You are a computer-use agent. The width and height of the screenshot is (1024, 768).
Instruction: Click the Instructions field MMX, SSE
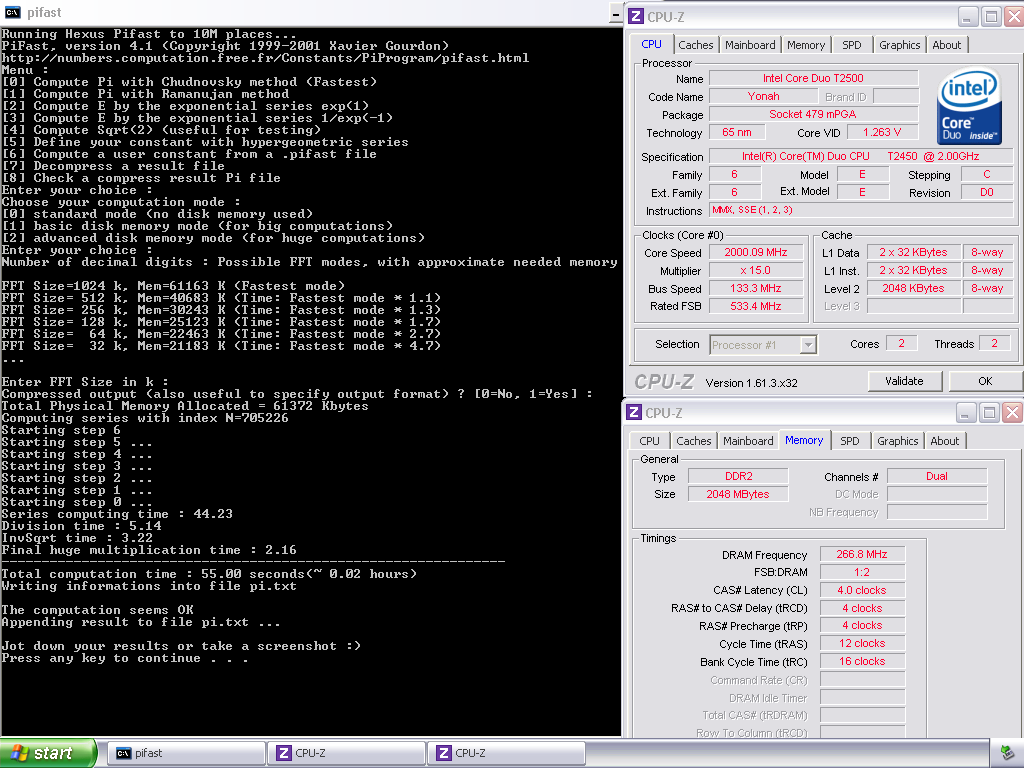click(x=861, y=210)
